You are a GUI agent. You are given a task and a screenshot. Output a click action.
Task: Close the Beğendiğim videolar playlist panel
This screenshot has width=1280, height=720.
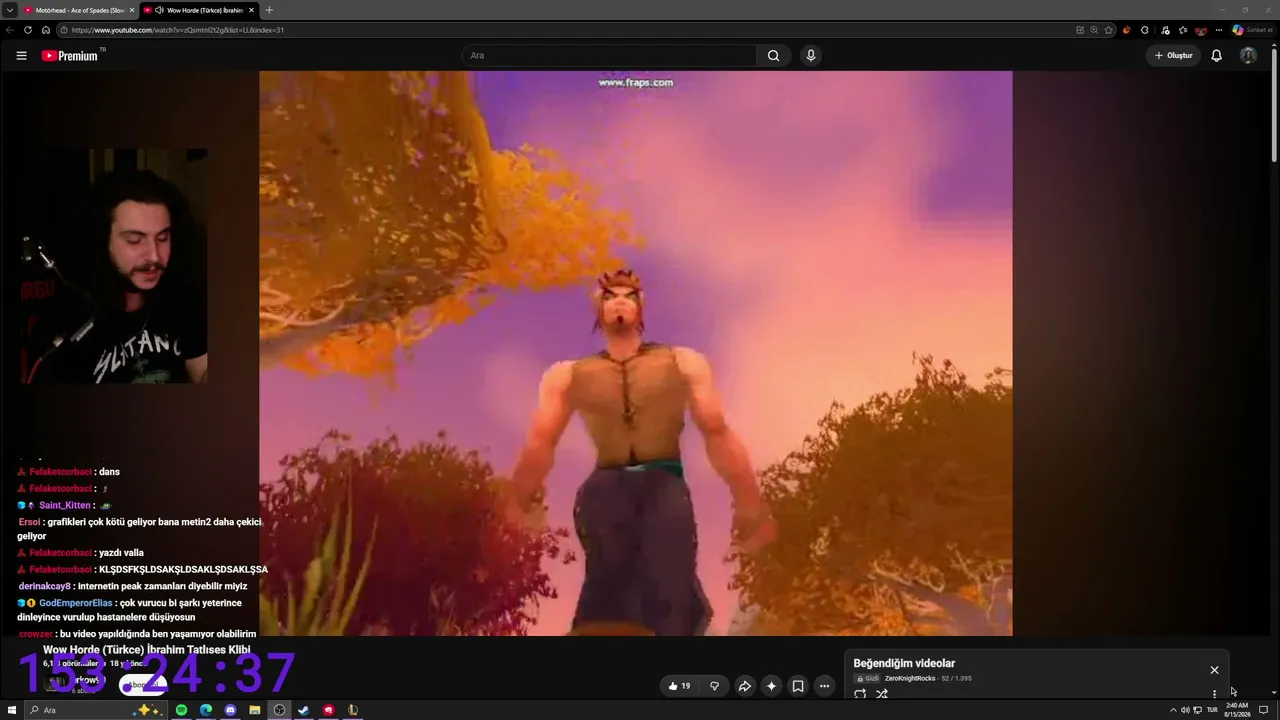(1214, 670)
